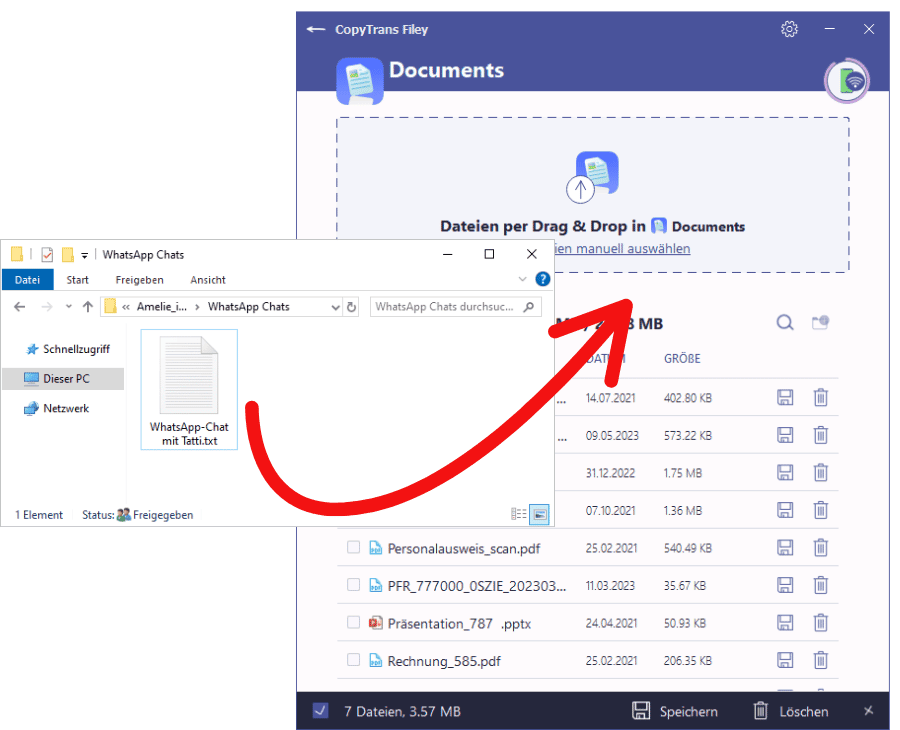Uncheck the select-all box in bottom bar
Screen dimensions: 900x730
pos(320,711)
